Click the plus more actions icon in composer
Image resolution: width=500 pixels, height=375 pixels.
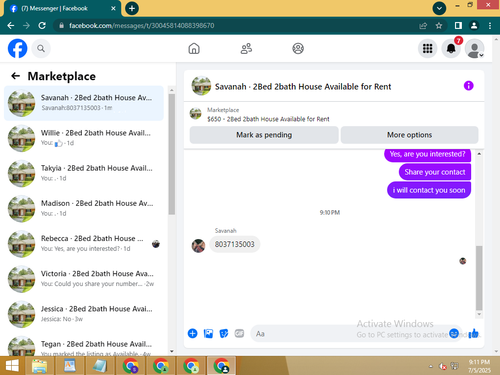[192, 333]
